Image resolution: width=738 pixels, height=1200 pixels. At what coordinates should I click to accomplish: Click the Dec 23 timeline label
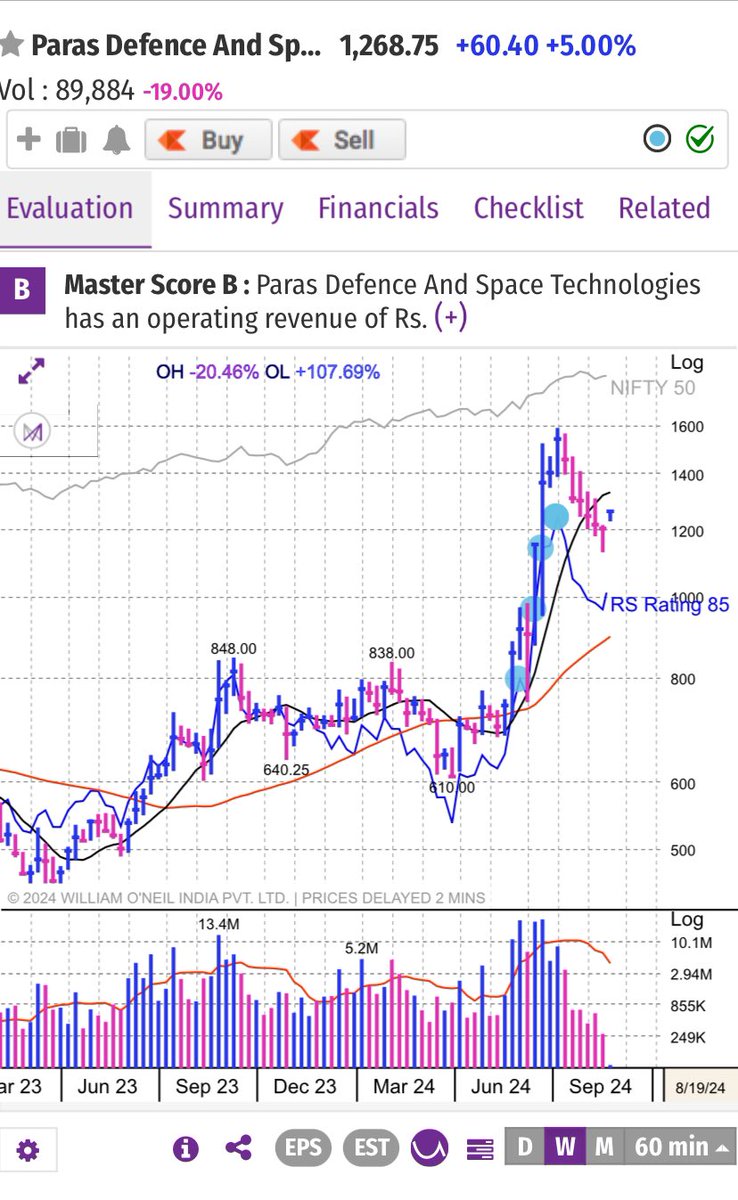pyautogui.click(x=305, y=1086)
